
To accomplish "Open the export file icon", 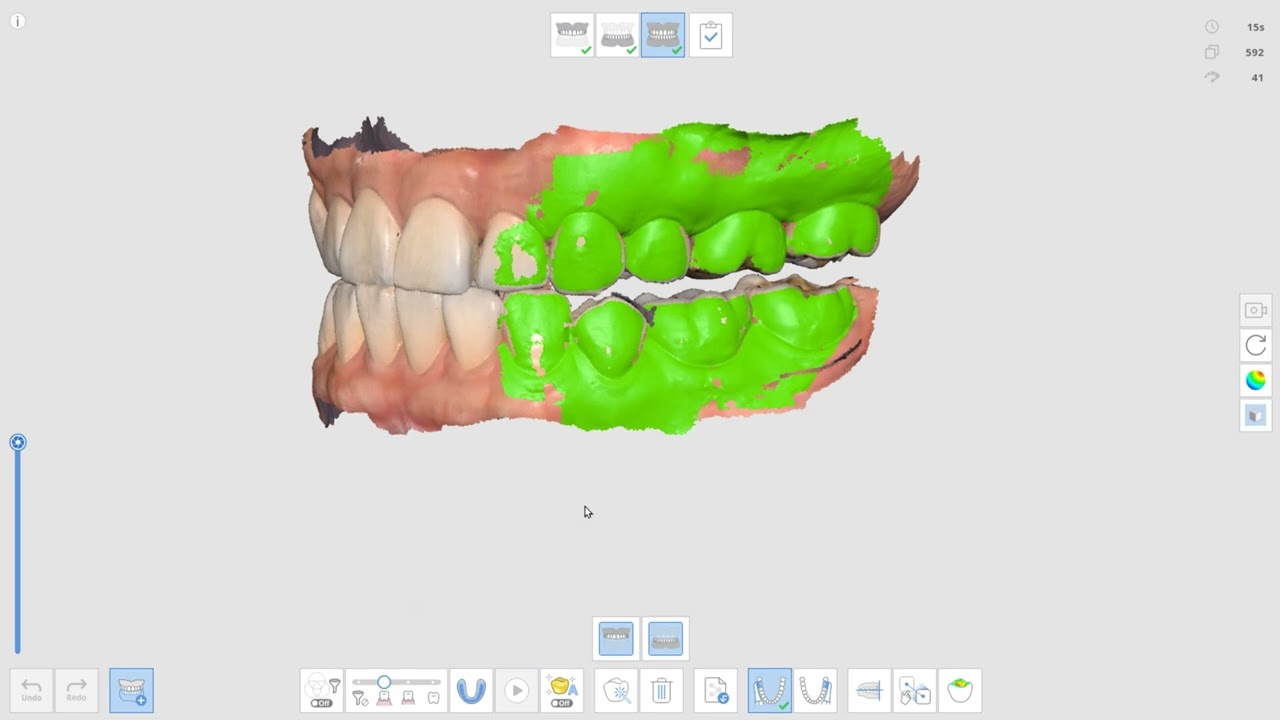I will pyautogui.click(x=716, y=690).
